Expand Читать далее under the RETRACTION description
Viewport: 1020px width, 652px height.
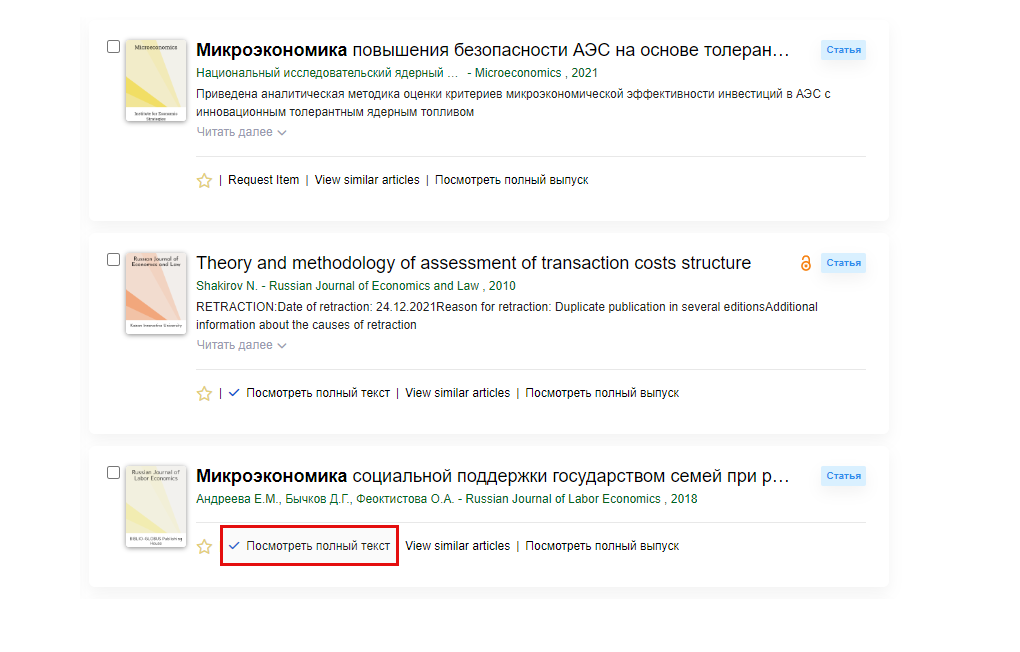[x=241, y=345]
